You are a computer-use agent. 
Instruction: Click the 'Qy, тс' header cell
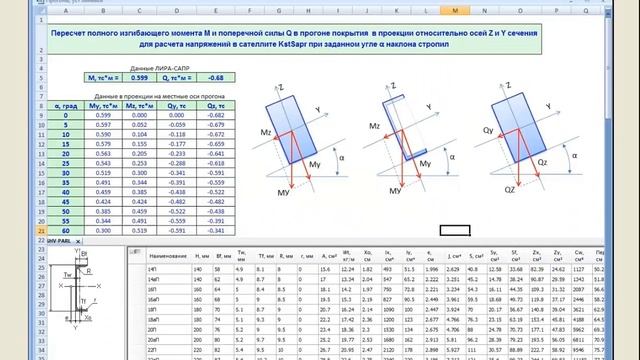point(176,106)
